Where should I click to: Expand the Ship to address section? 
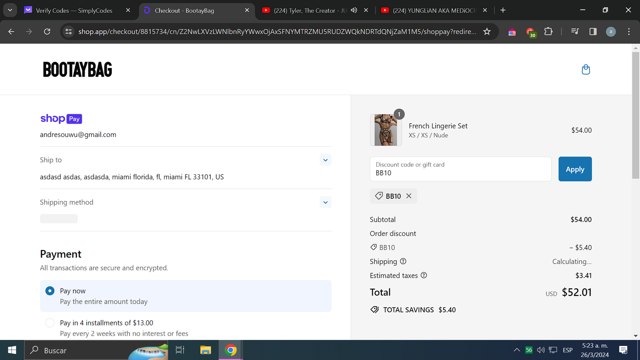coord(325,160)
